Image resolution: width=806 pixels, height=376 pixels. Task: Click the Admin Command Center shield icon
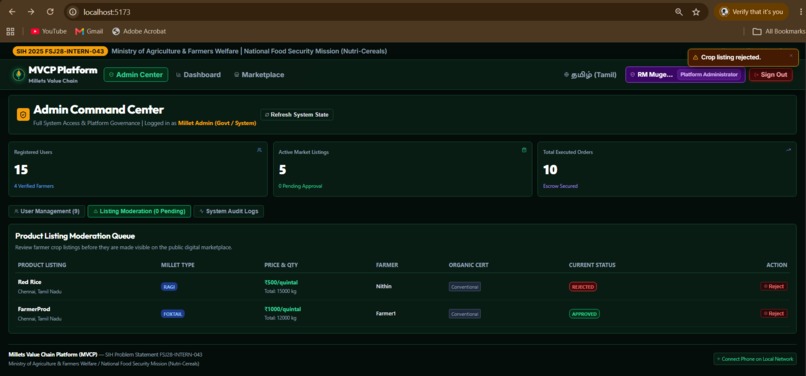pos(23,114)
